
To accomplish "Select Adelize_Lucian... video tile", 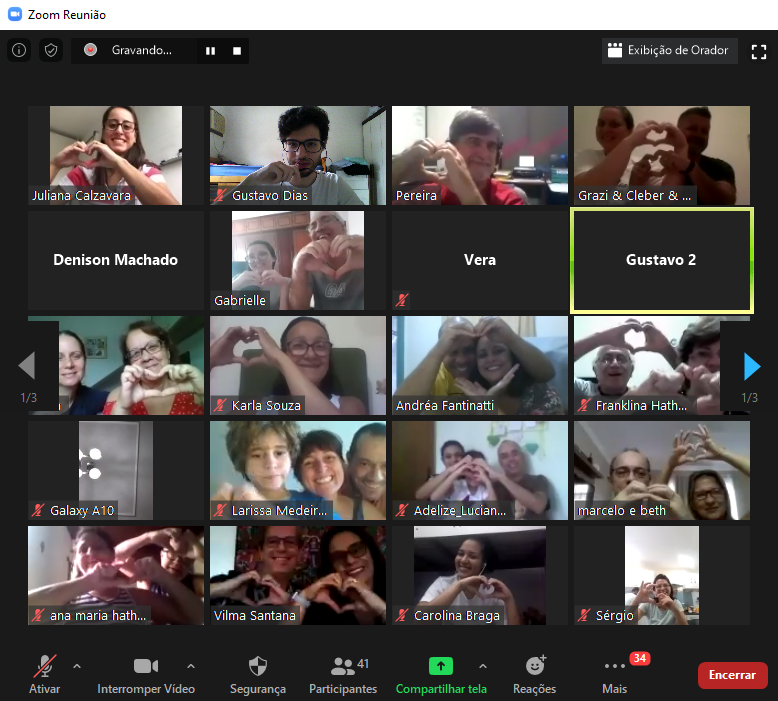I will point(480,471).
